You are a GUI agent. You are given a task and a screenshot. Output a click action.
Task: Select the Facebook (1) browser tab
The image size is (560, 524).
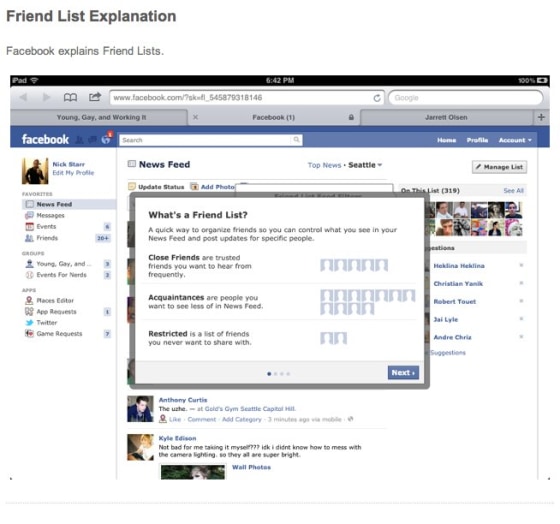click(274, 117)
